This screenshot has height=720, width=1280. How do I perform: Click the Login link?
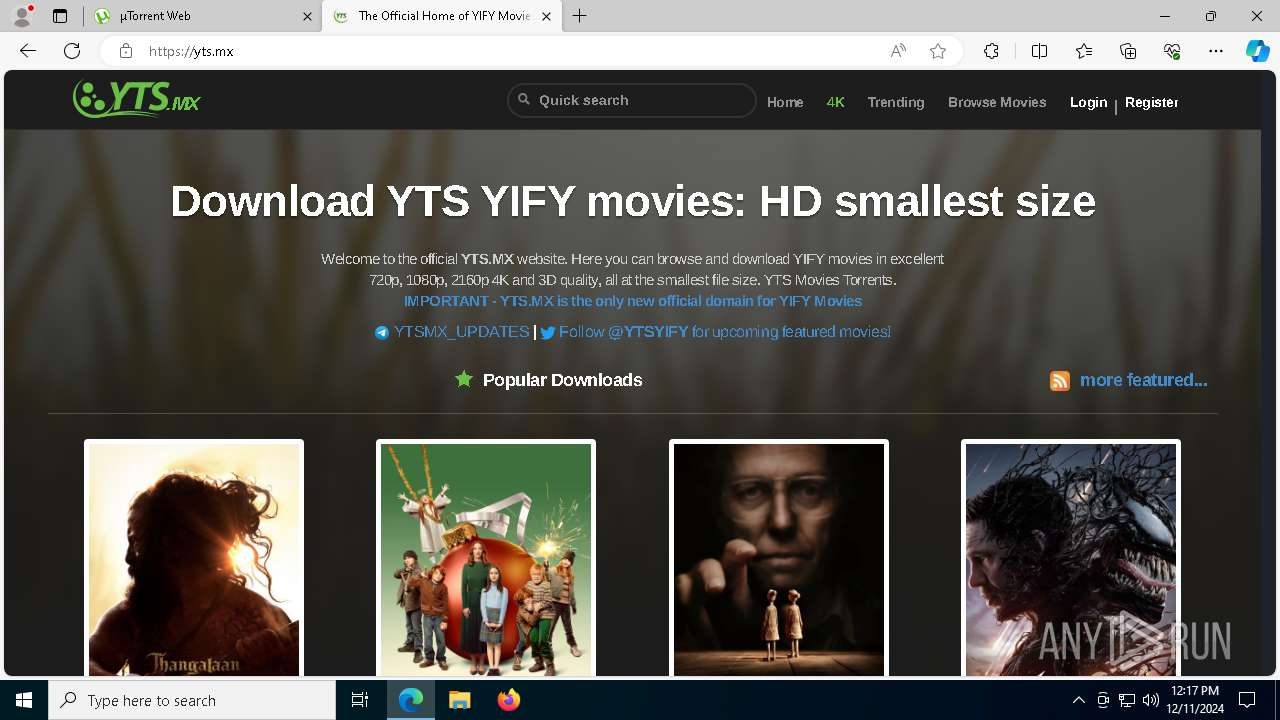(x=1088, y=102)
